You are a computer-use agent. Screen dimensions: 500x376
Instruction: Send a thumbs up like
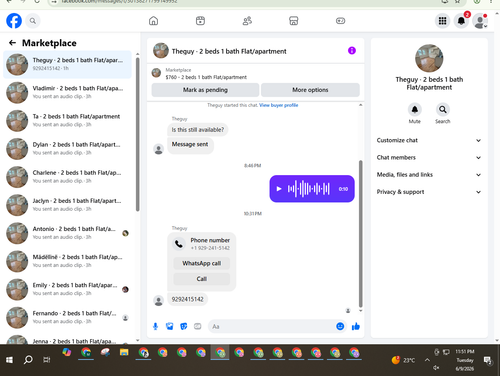click(356, 326)
